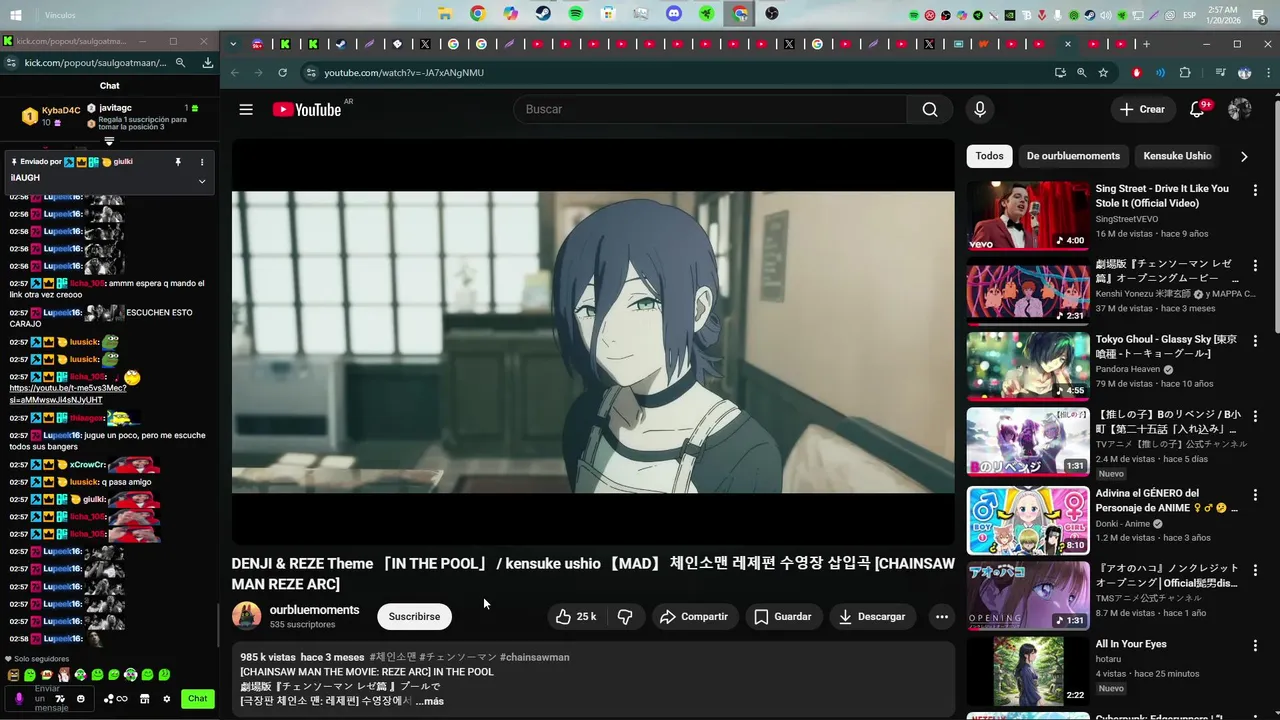Open Chrome's zoom magnifier in address bar
Image resolution: width=1280 pixels, height=720 pixels.
pyautogui.click(x=1081, y=73)
